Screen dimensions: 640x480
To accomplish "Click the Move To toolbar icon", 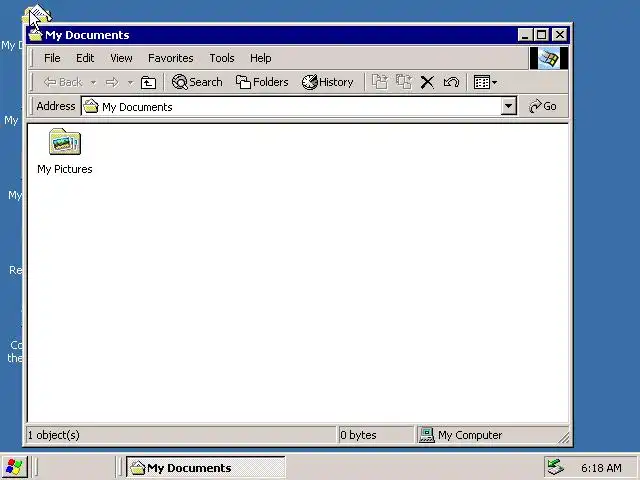I will (380, 82).
